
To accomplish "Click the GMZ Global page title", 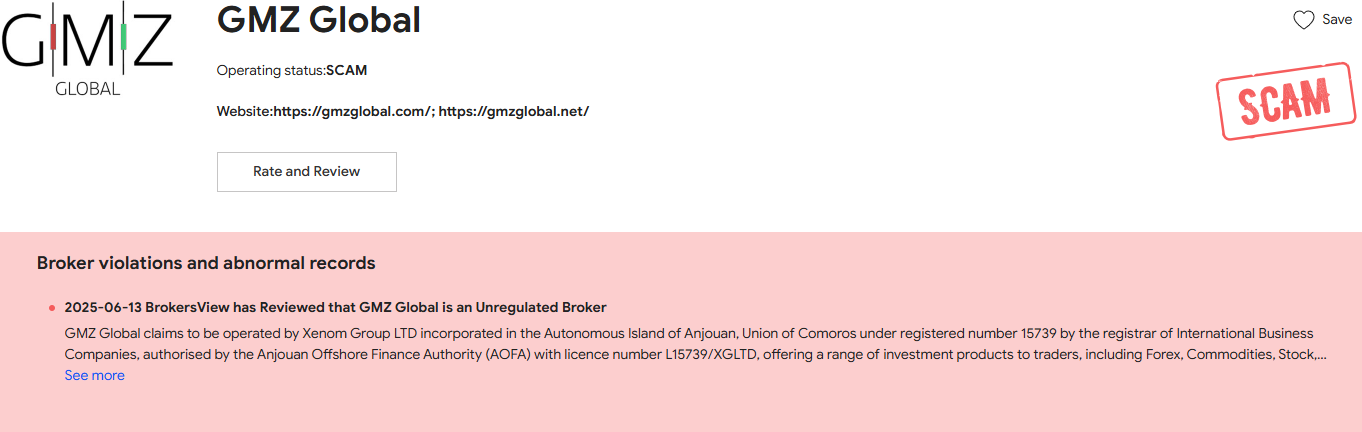I will [x=318, y=20].
